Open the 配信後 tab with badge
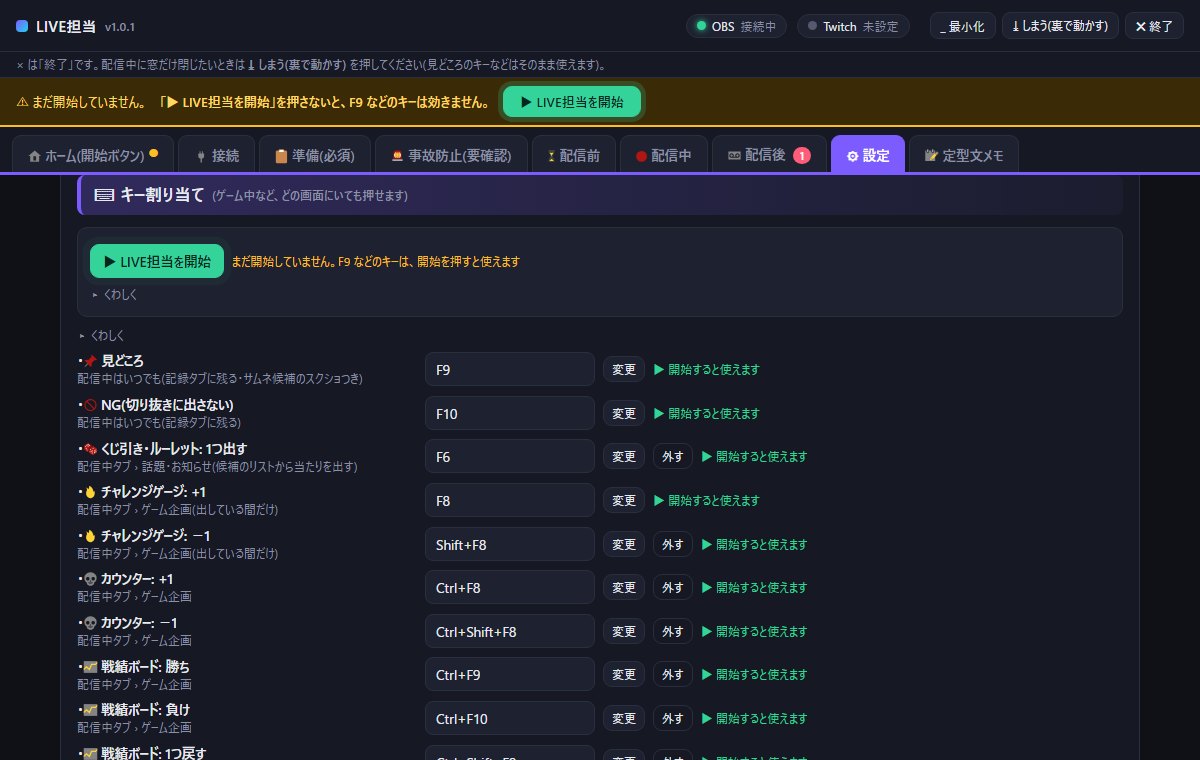This screenshot has width=1200, height=760. [769, 155]
